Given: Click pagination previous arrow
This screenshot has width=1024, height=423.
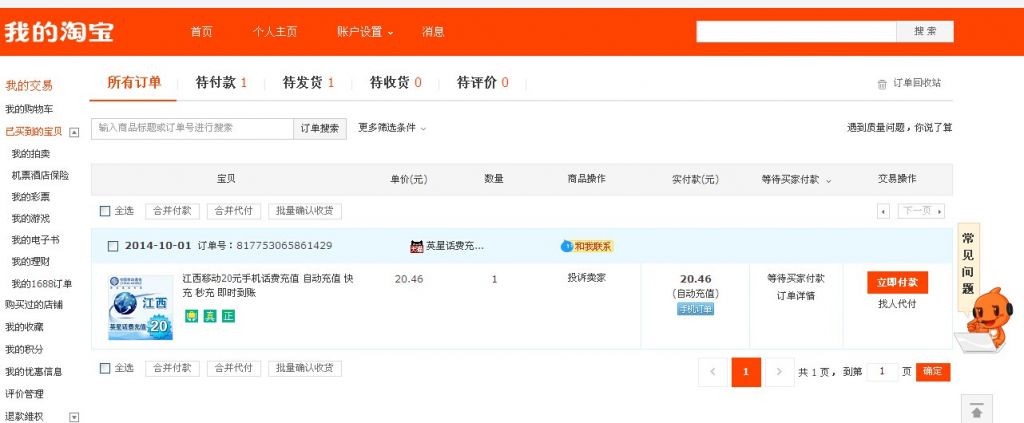Looking at the screenshot, I should pos(712,372).
